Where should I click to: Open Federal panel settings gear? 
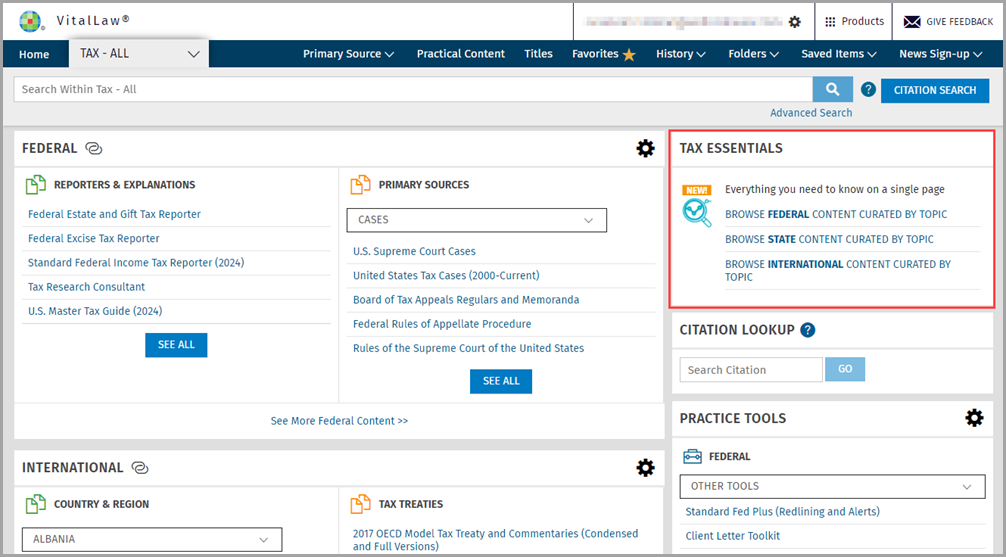coord(645,148)
